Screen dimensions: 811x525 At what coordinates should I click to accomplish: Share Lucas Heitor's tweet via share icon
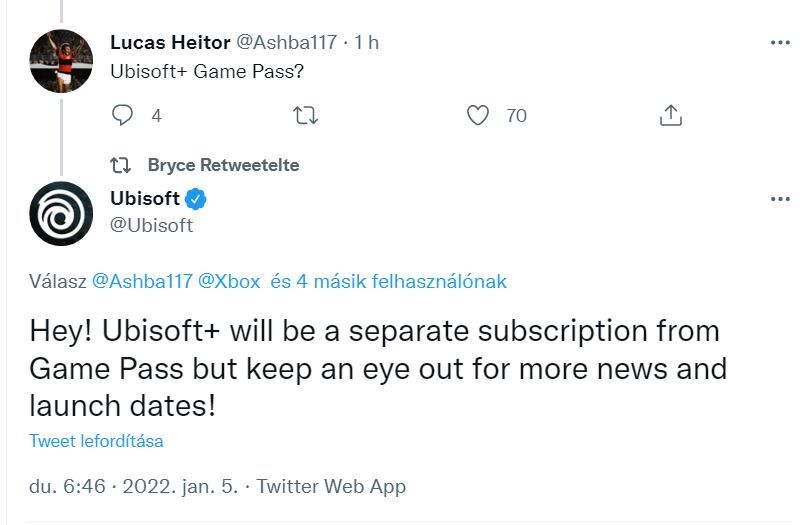[x=670, y=116]
